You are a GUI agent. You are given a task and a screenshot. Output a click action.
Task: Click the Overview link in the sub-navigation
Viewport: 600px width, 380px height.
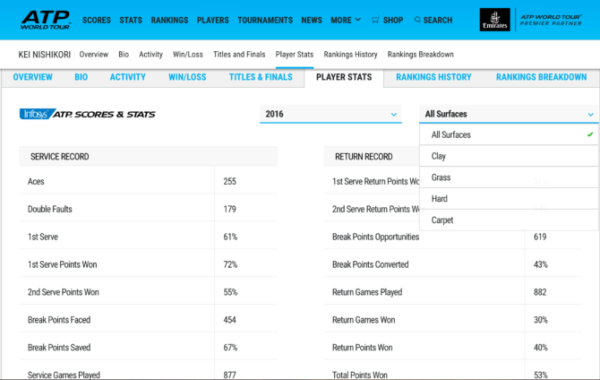(x=94, y=54)
